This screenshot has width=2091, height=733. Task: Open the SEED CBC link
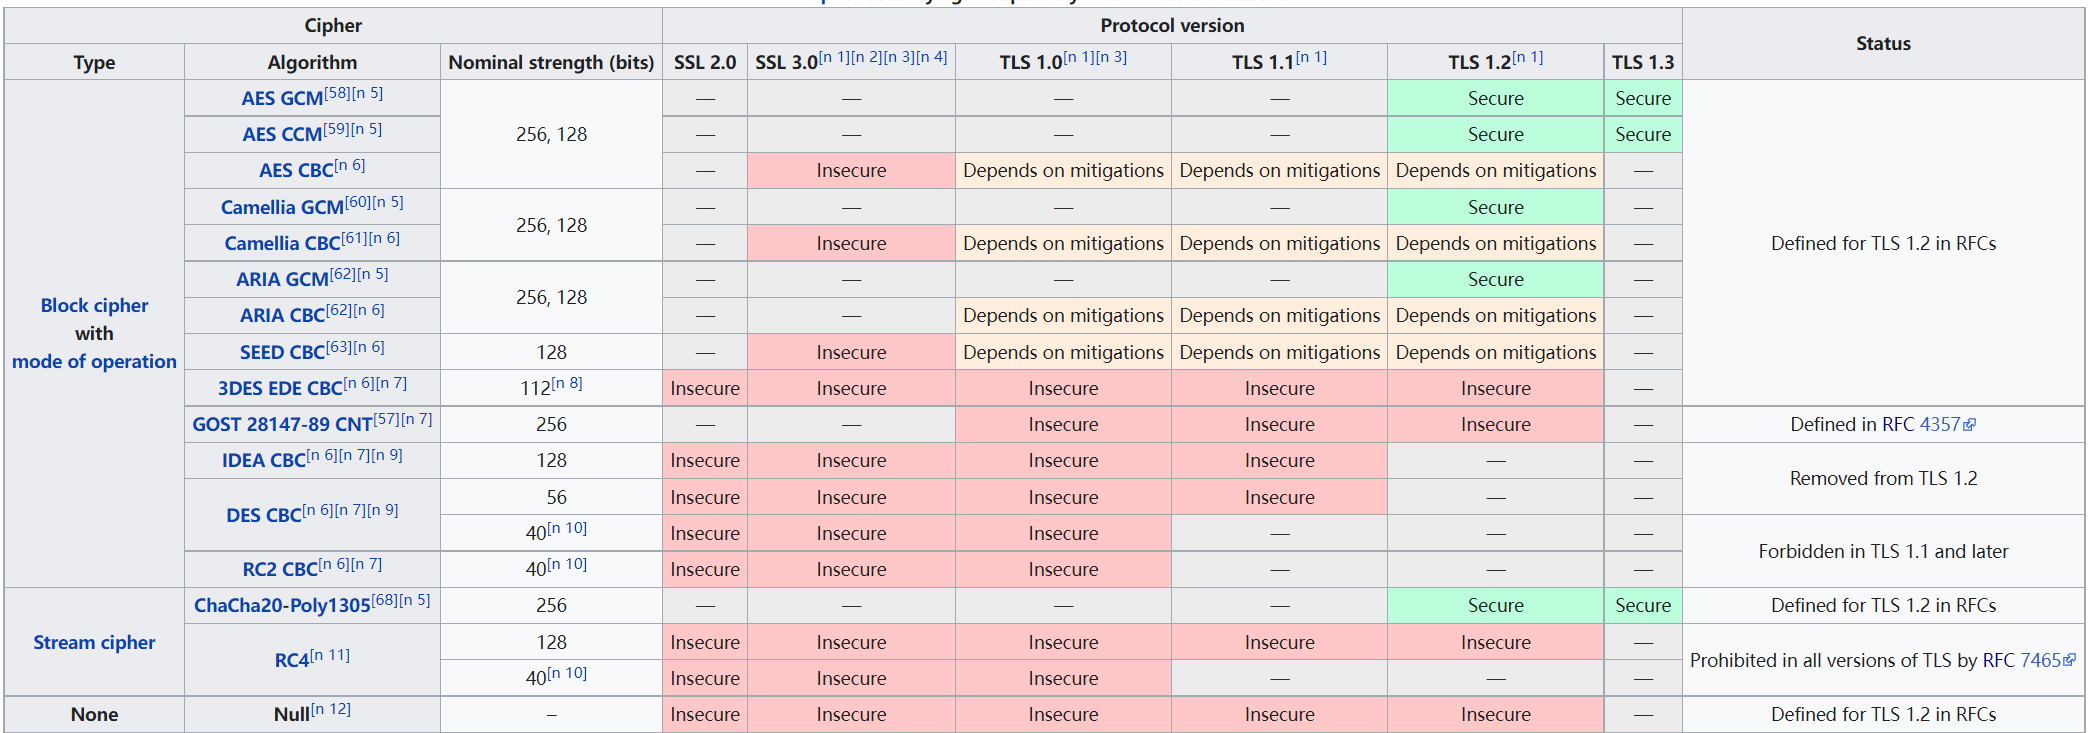coord(281,353)
